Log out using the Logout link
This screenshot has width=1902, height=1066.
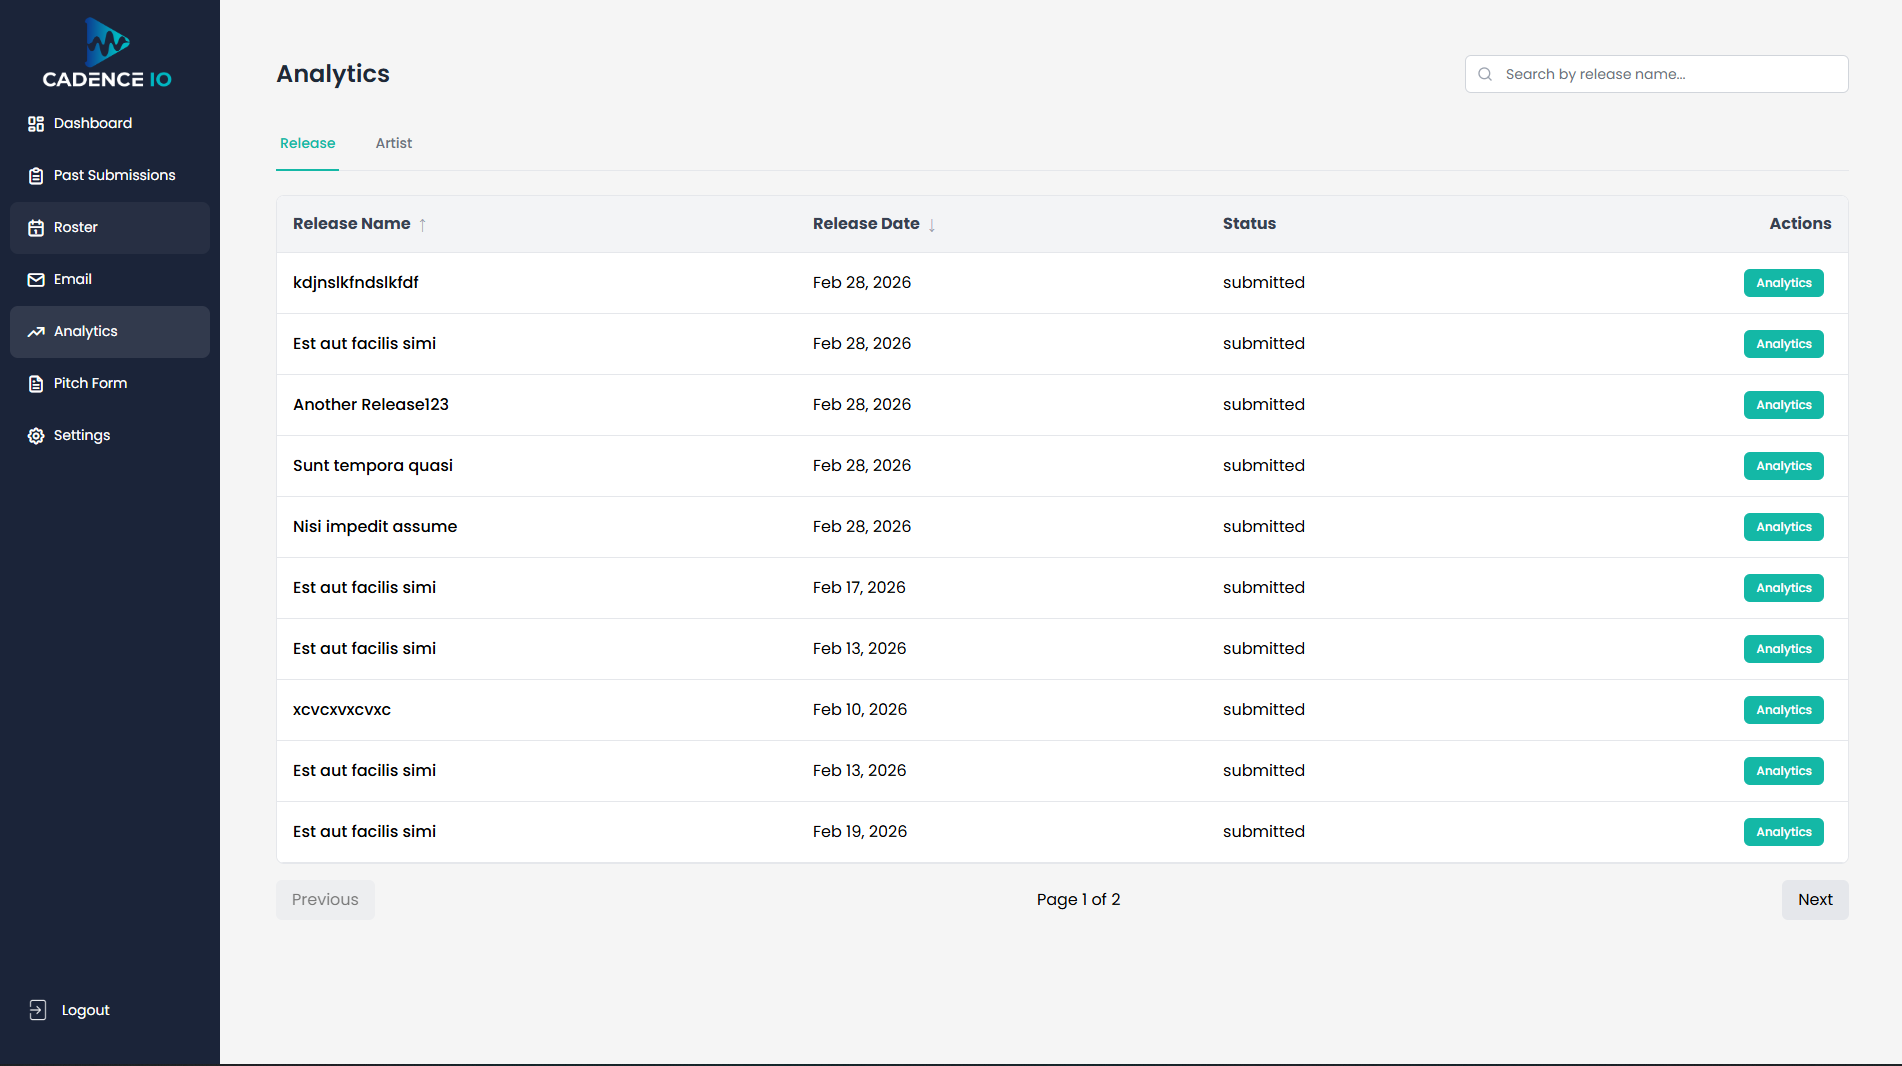tap(70, 1010)
